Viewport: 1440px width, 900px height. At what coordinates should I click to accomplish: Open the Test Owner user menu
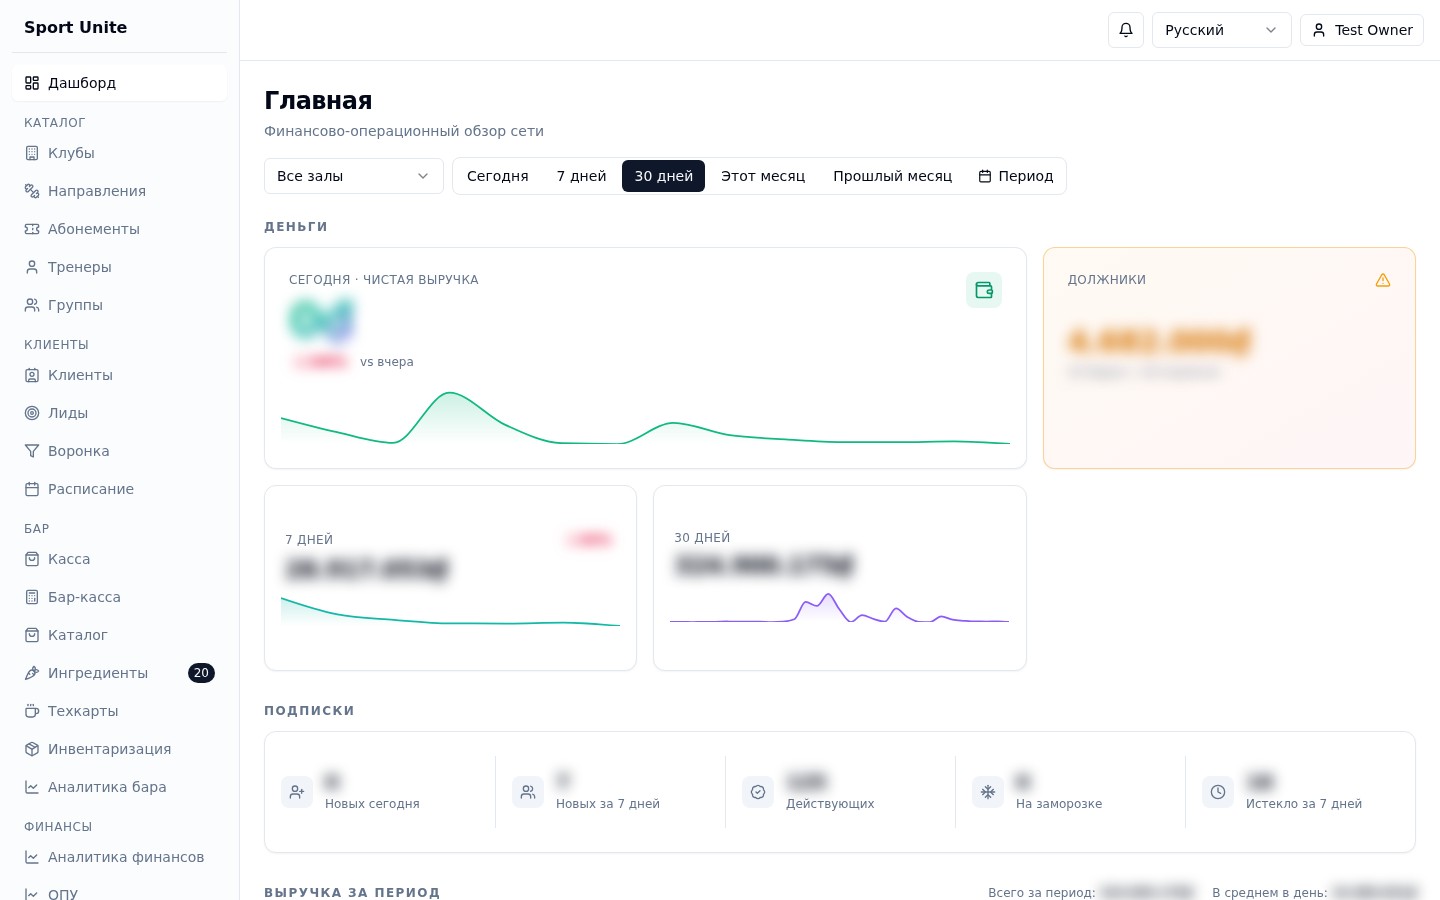click(x=1362, y=30)
